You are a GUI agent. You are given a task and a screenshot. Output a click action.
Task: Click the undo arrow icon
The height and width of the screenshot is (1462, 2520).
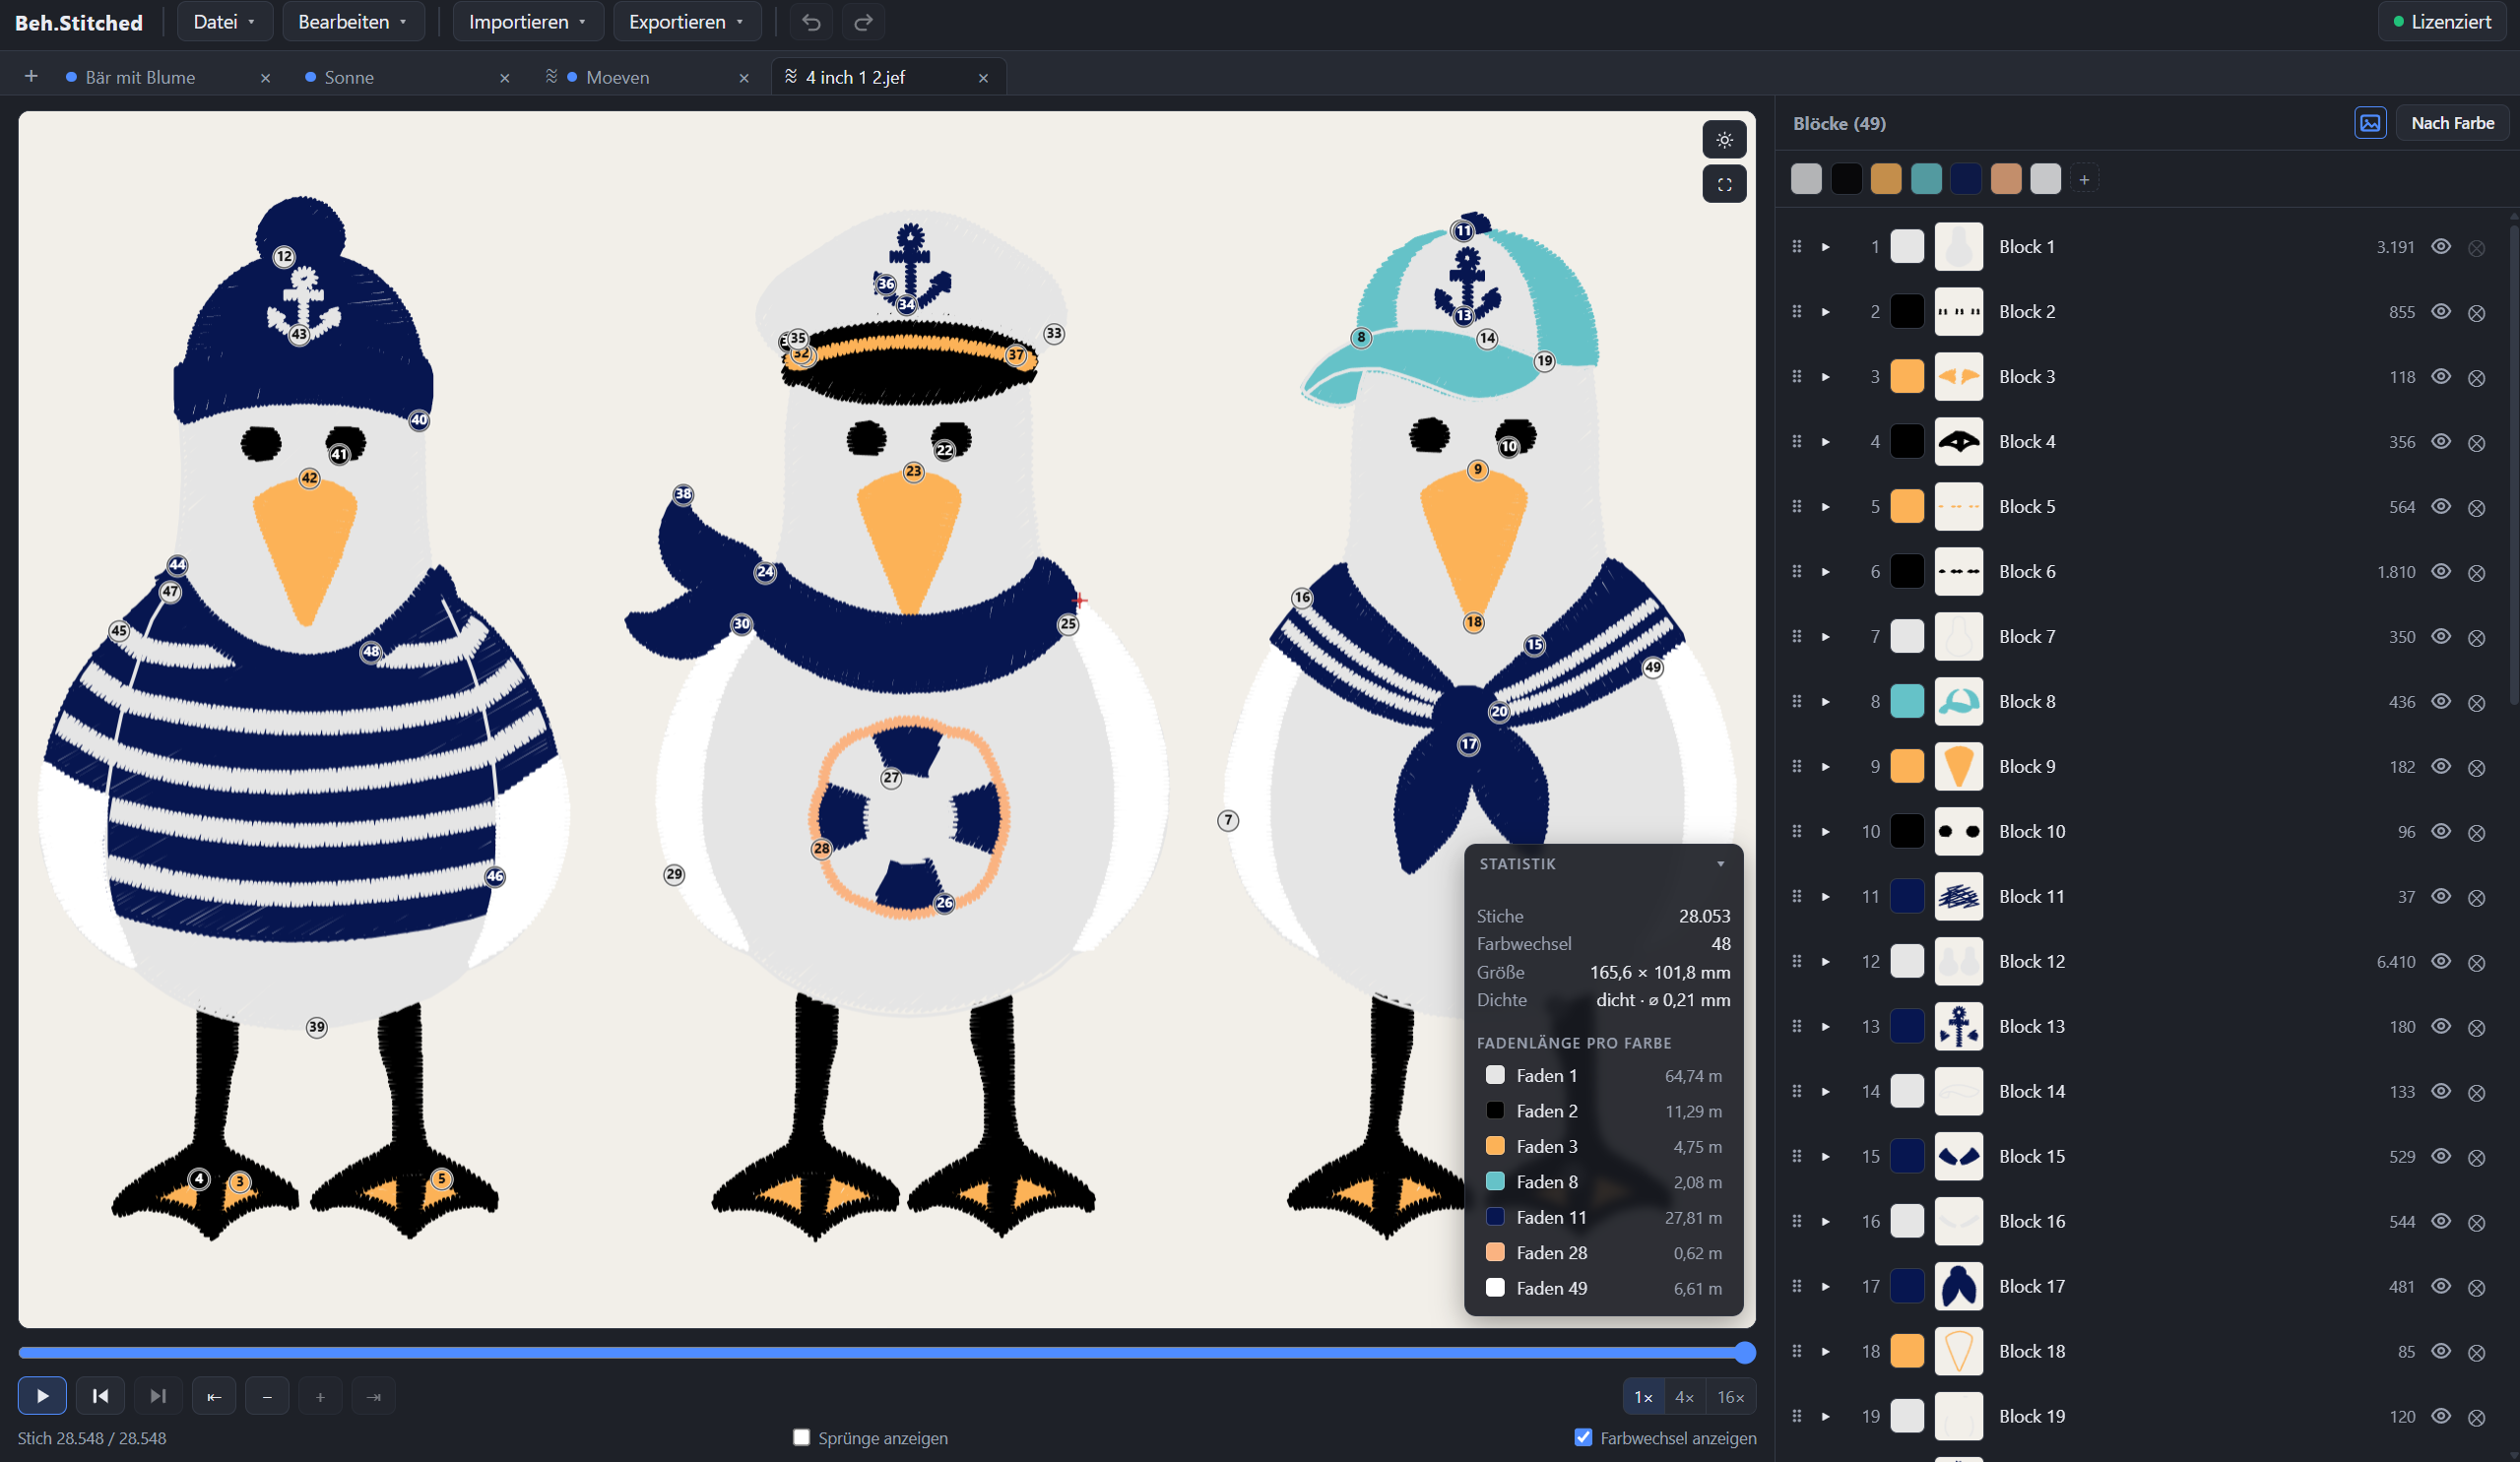(x=811, y=22)
